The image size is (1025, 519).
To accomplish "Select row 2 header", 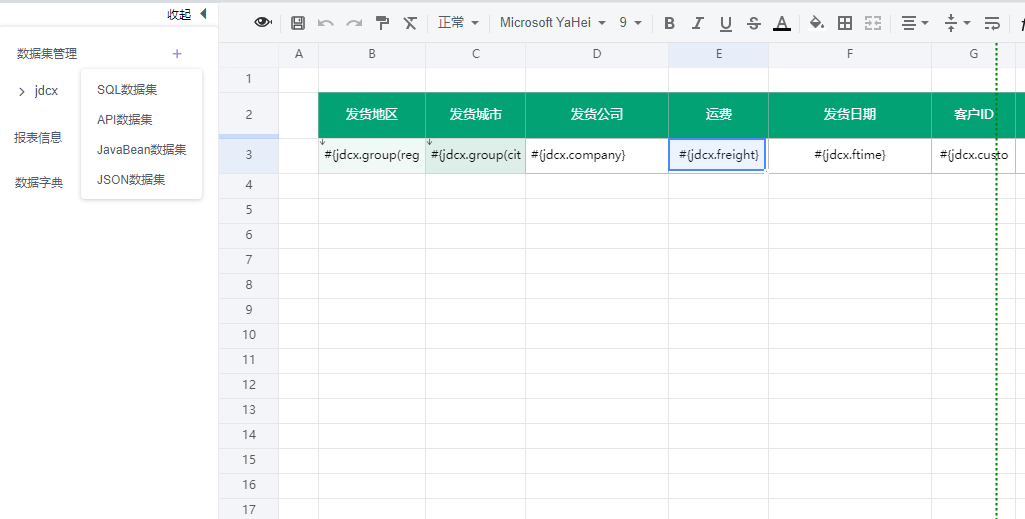I will (248, 114).
